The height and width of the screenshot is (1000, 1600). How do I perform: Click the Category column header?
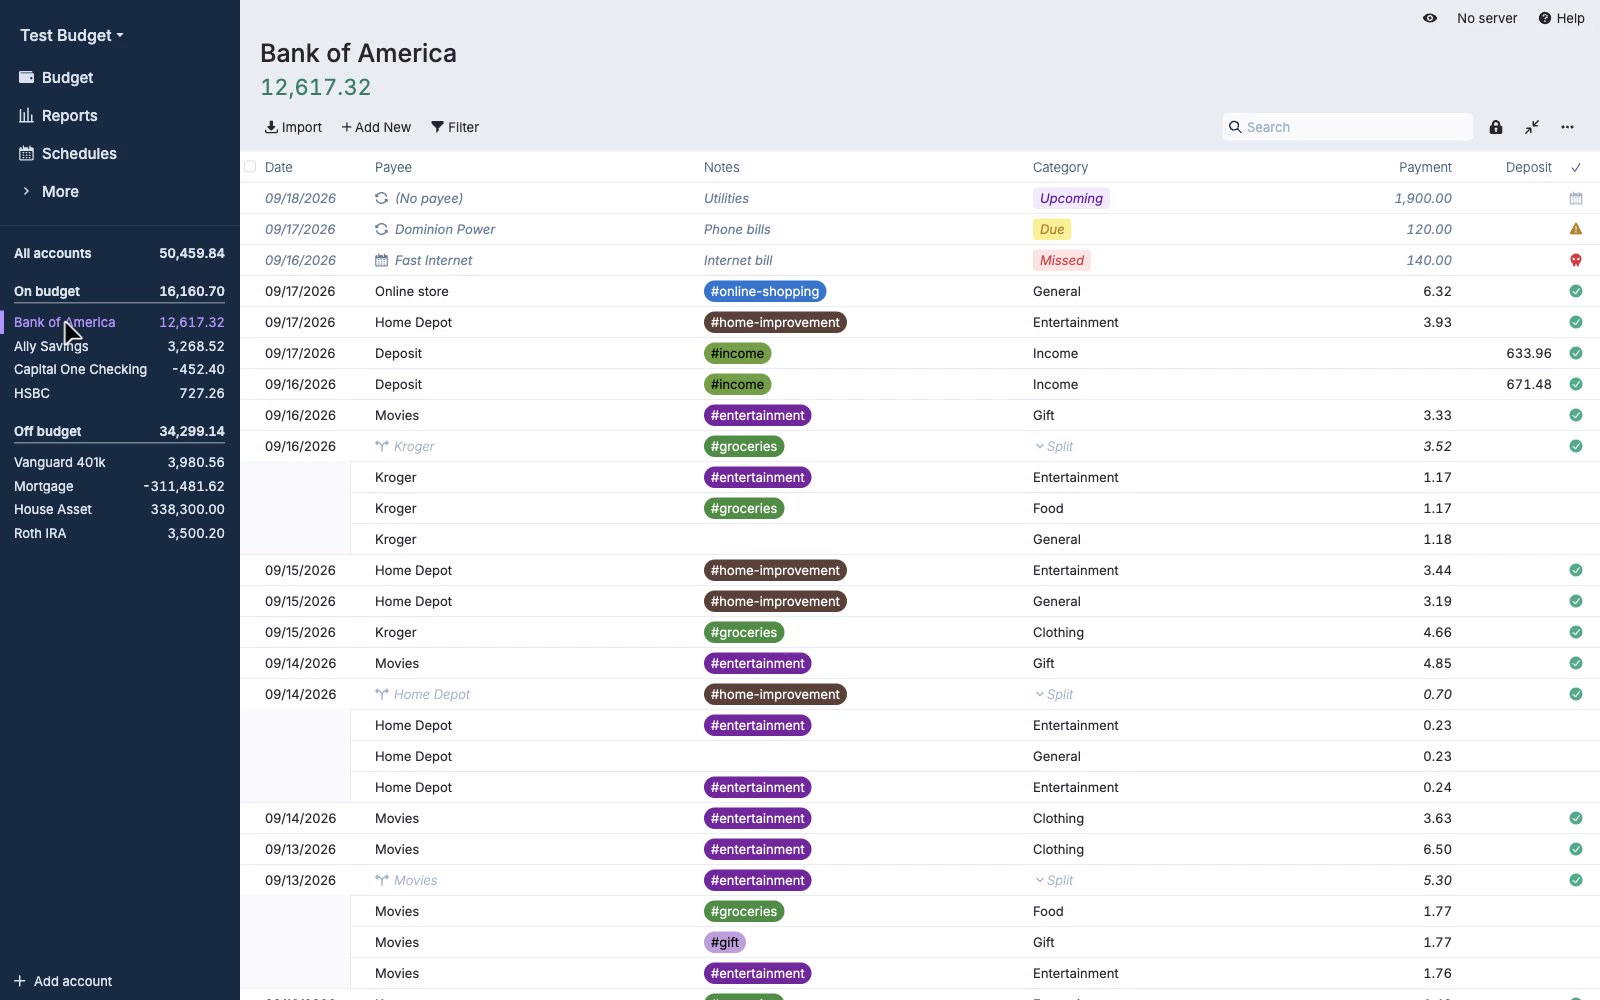(1060, 167)
